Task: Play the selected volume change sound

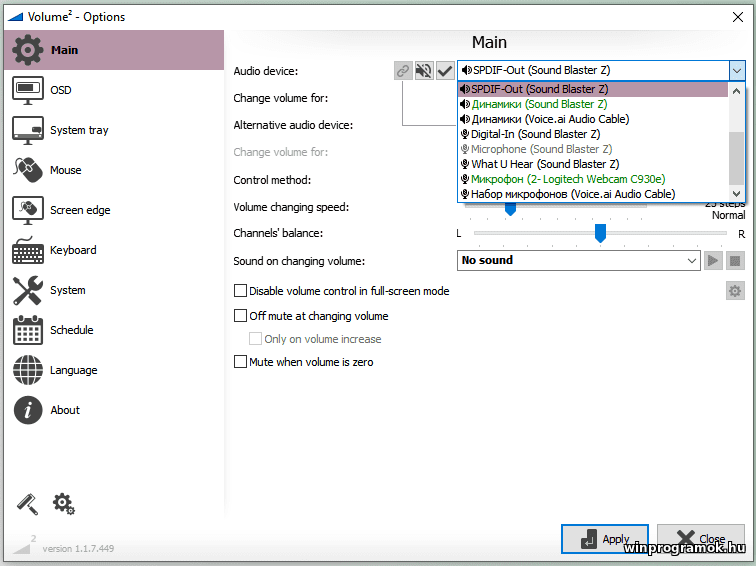Action: click(713, 261)
